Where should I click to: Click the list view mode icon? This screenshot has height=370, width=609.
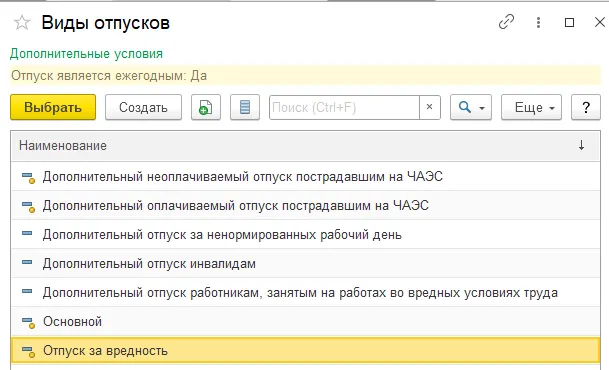[245, 107]
